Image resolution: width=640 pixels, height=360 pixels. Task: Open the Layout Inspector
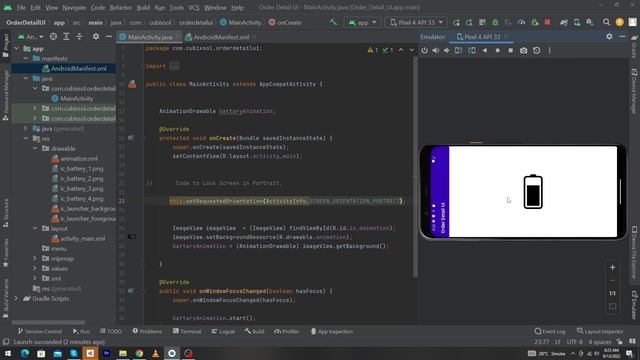click(x=600, y=331)
